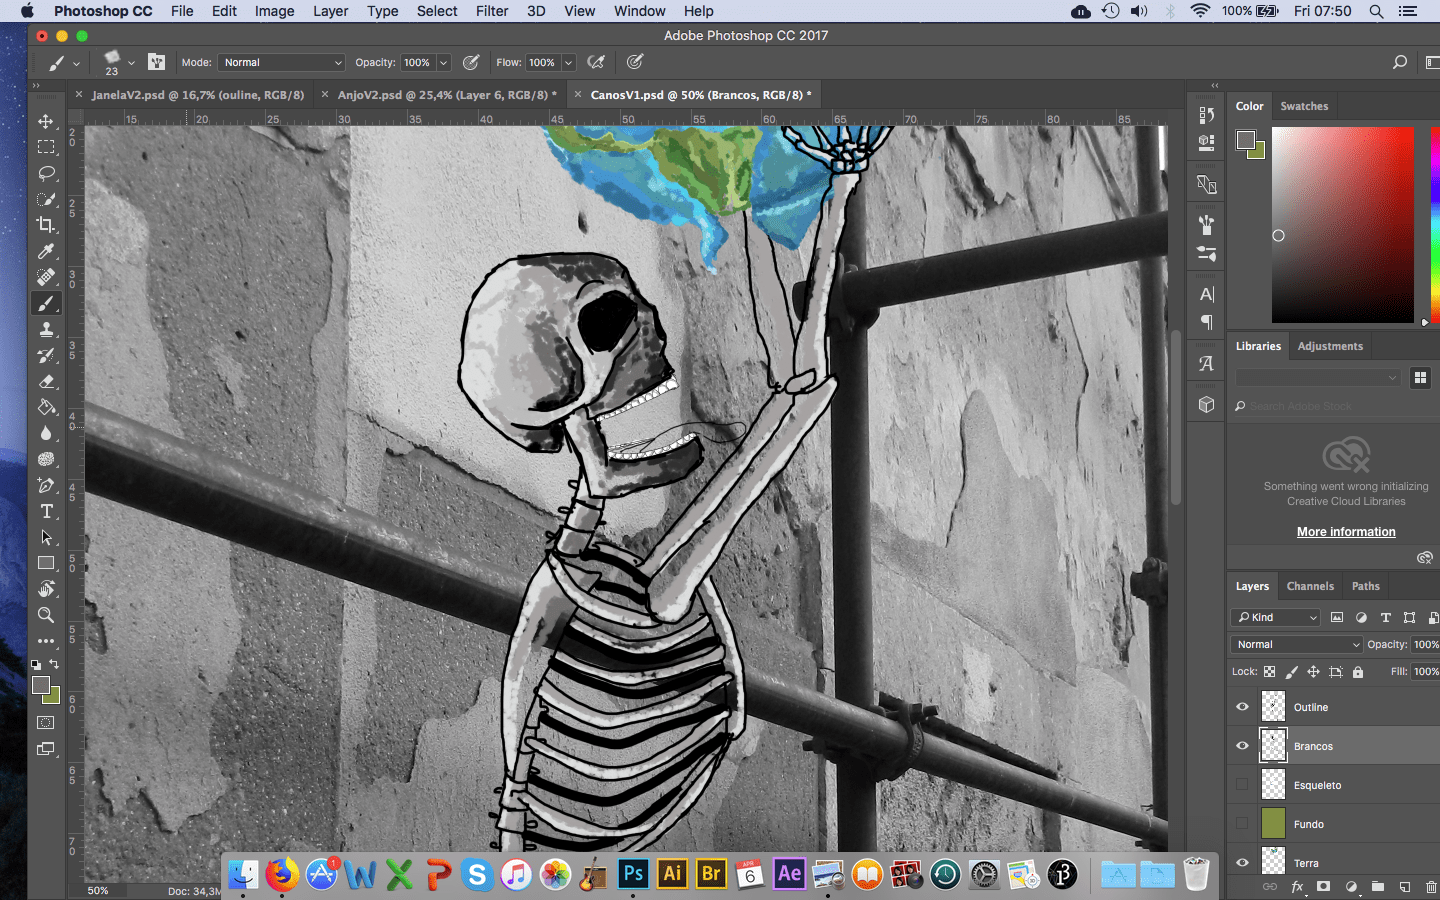1440x900 pixels.
Task: Select the Crop tool
Action: (46, 225)
